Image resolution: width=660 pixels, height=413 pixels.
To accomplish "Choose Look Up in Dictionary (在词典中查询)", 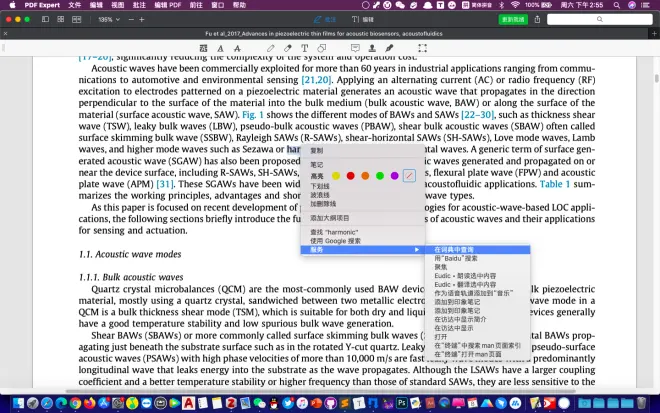I will 478,250.
